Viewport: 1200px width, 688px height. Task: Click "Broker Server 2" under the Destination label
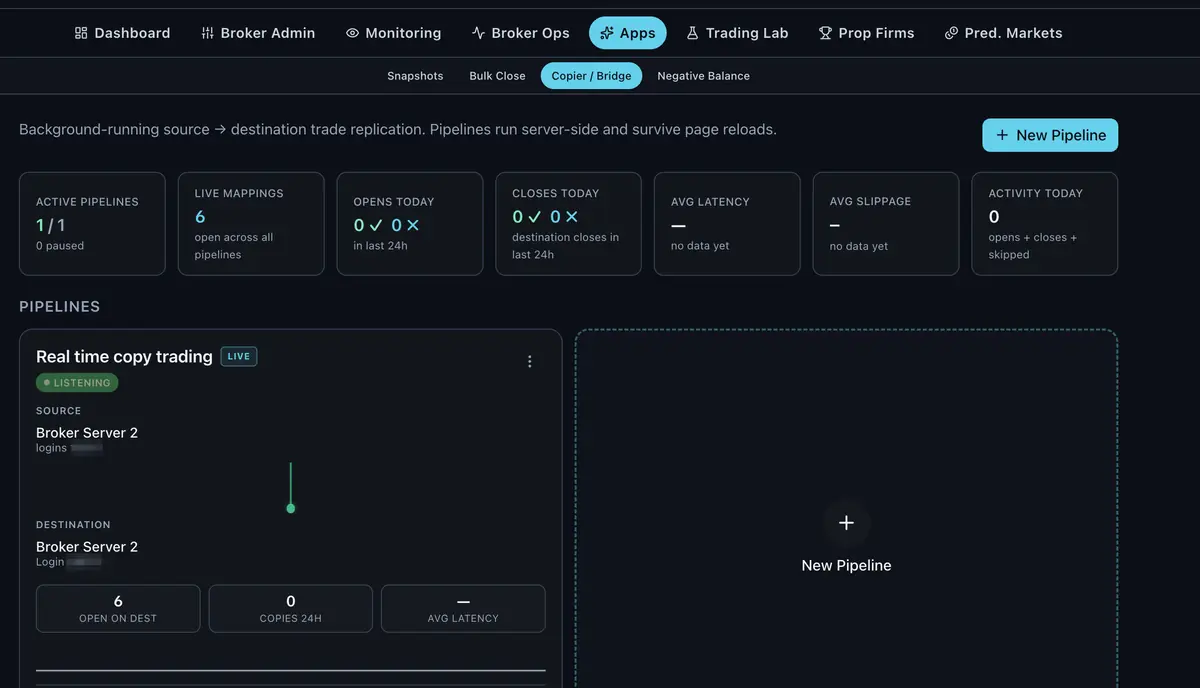point(87,547)
